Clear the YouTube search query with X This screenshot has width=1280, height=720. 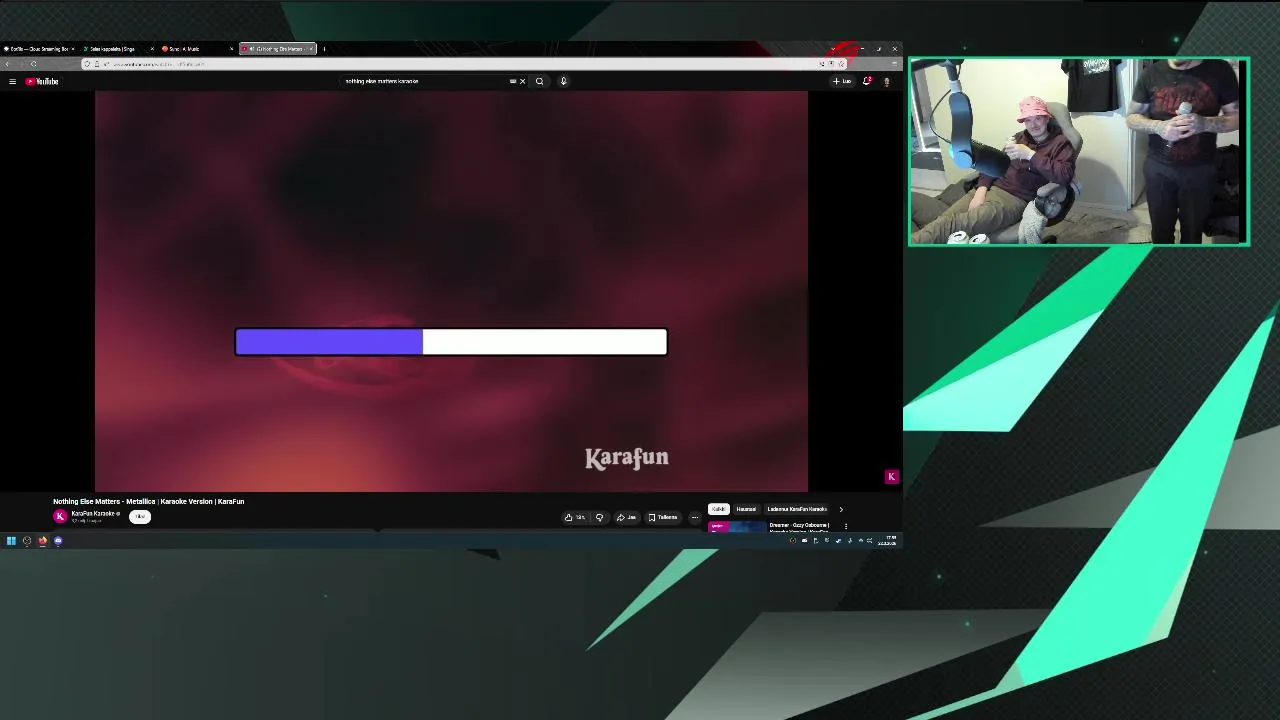tap(522, 81)
